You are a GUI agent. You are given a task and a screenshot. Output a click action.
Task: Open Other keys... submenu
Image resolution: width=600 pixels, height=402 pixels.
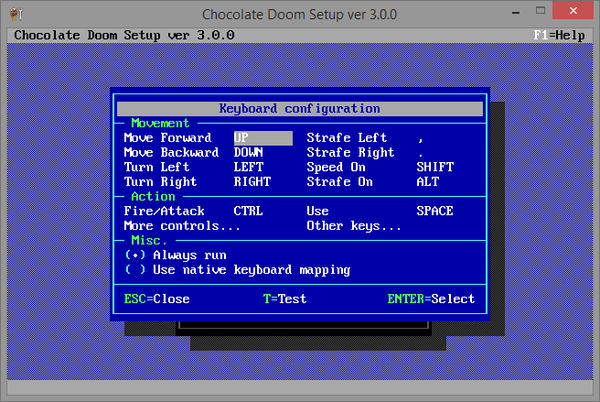354,226
